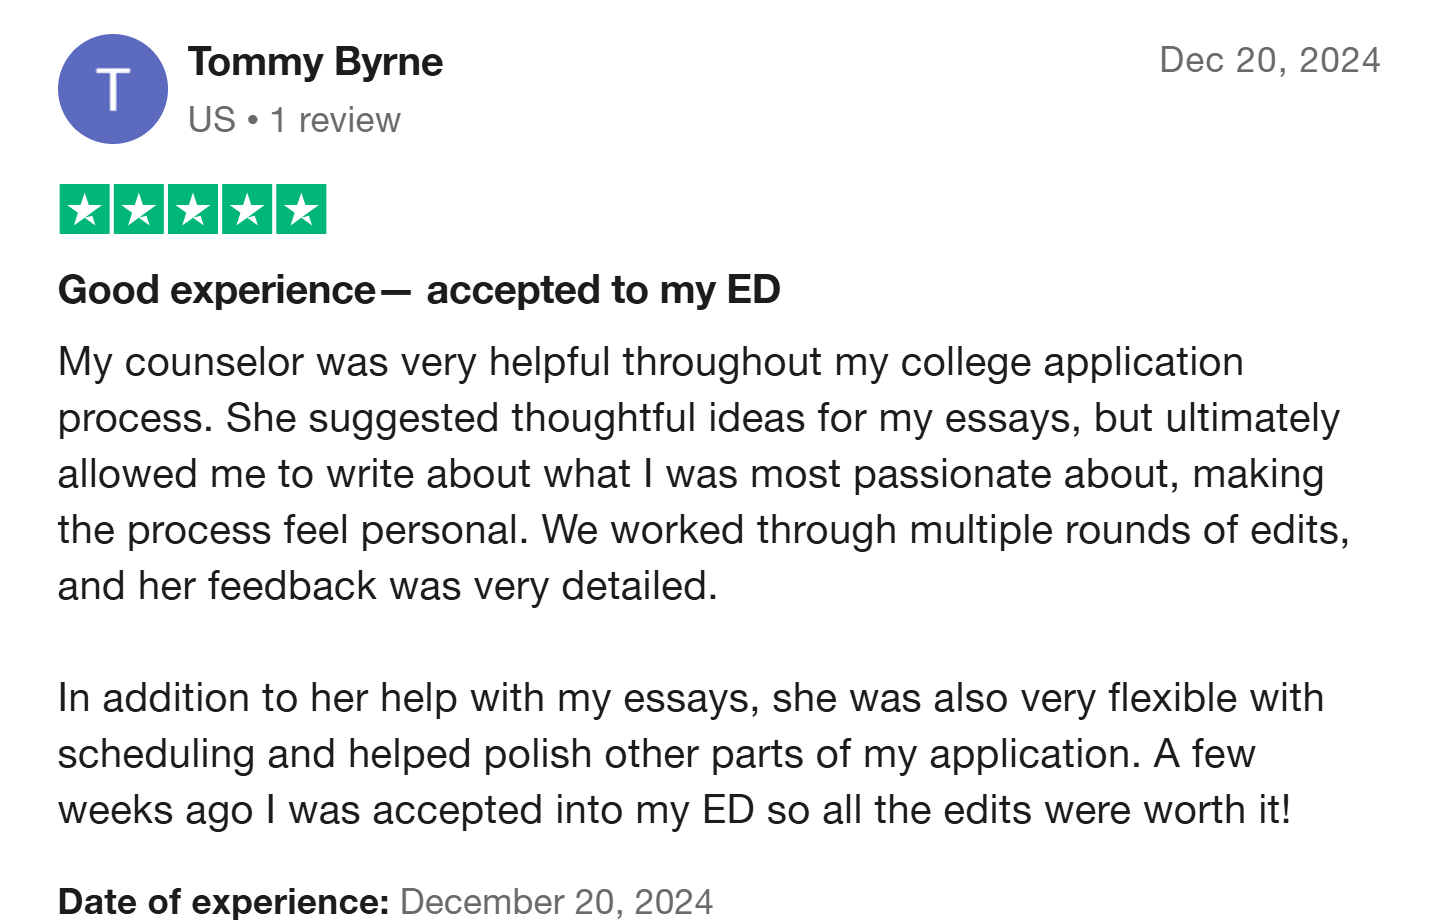Click the fifth green rating star
The height and width of the screenshot is (923, 1435).
pyautogui.click(x=301, y=209)
